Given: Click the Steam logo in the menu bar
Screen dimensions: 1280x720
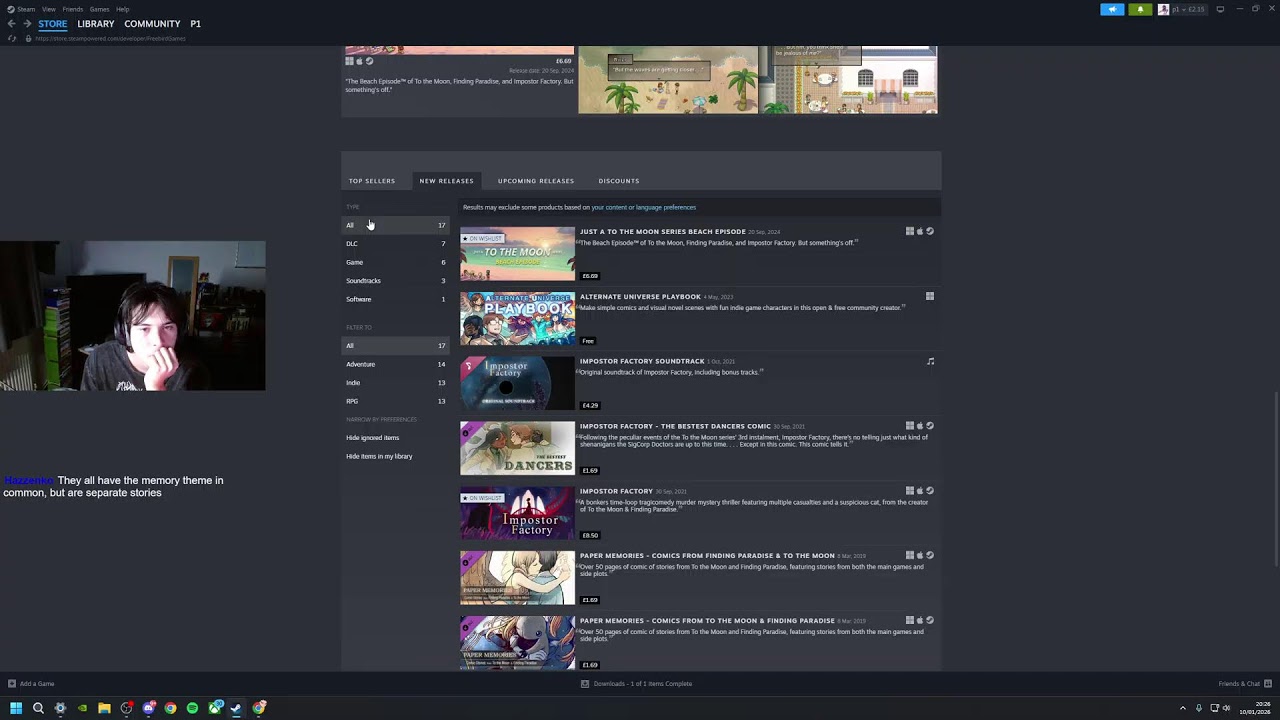Looking at the screenshot, I should click(9, 9).
